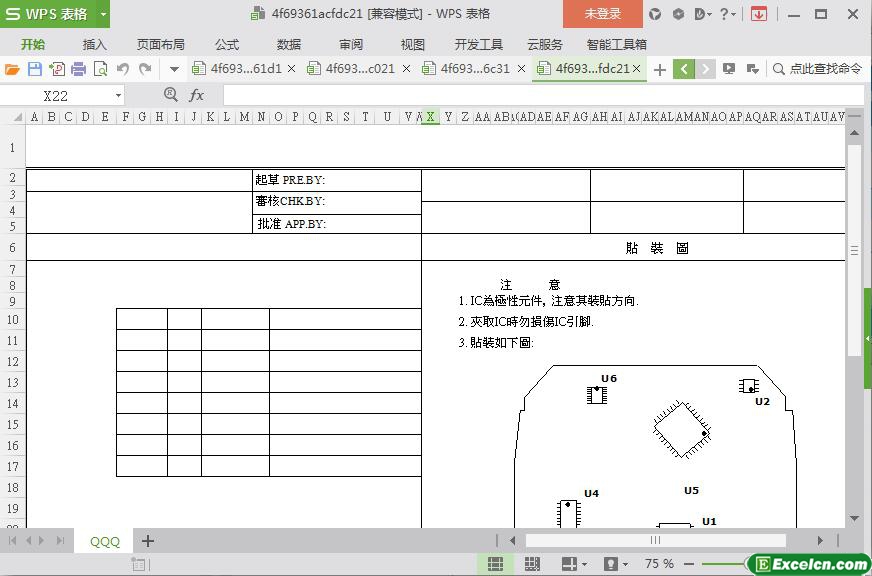The image size is (872, 576).
Task: Open the reading mode dropdown arrow
Action: click(584, 564)
